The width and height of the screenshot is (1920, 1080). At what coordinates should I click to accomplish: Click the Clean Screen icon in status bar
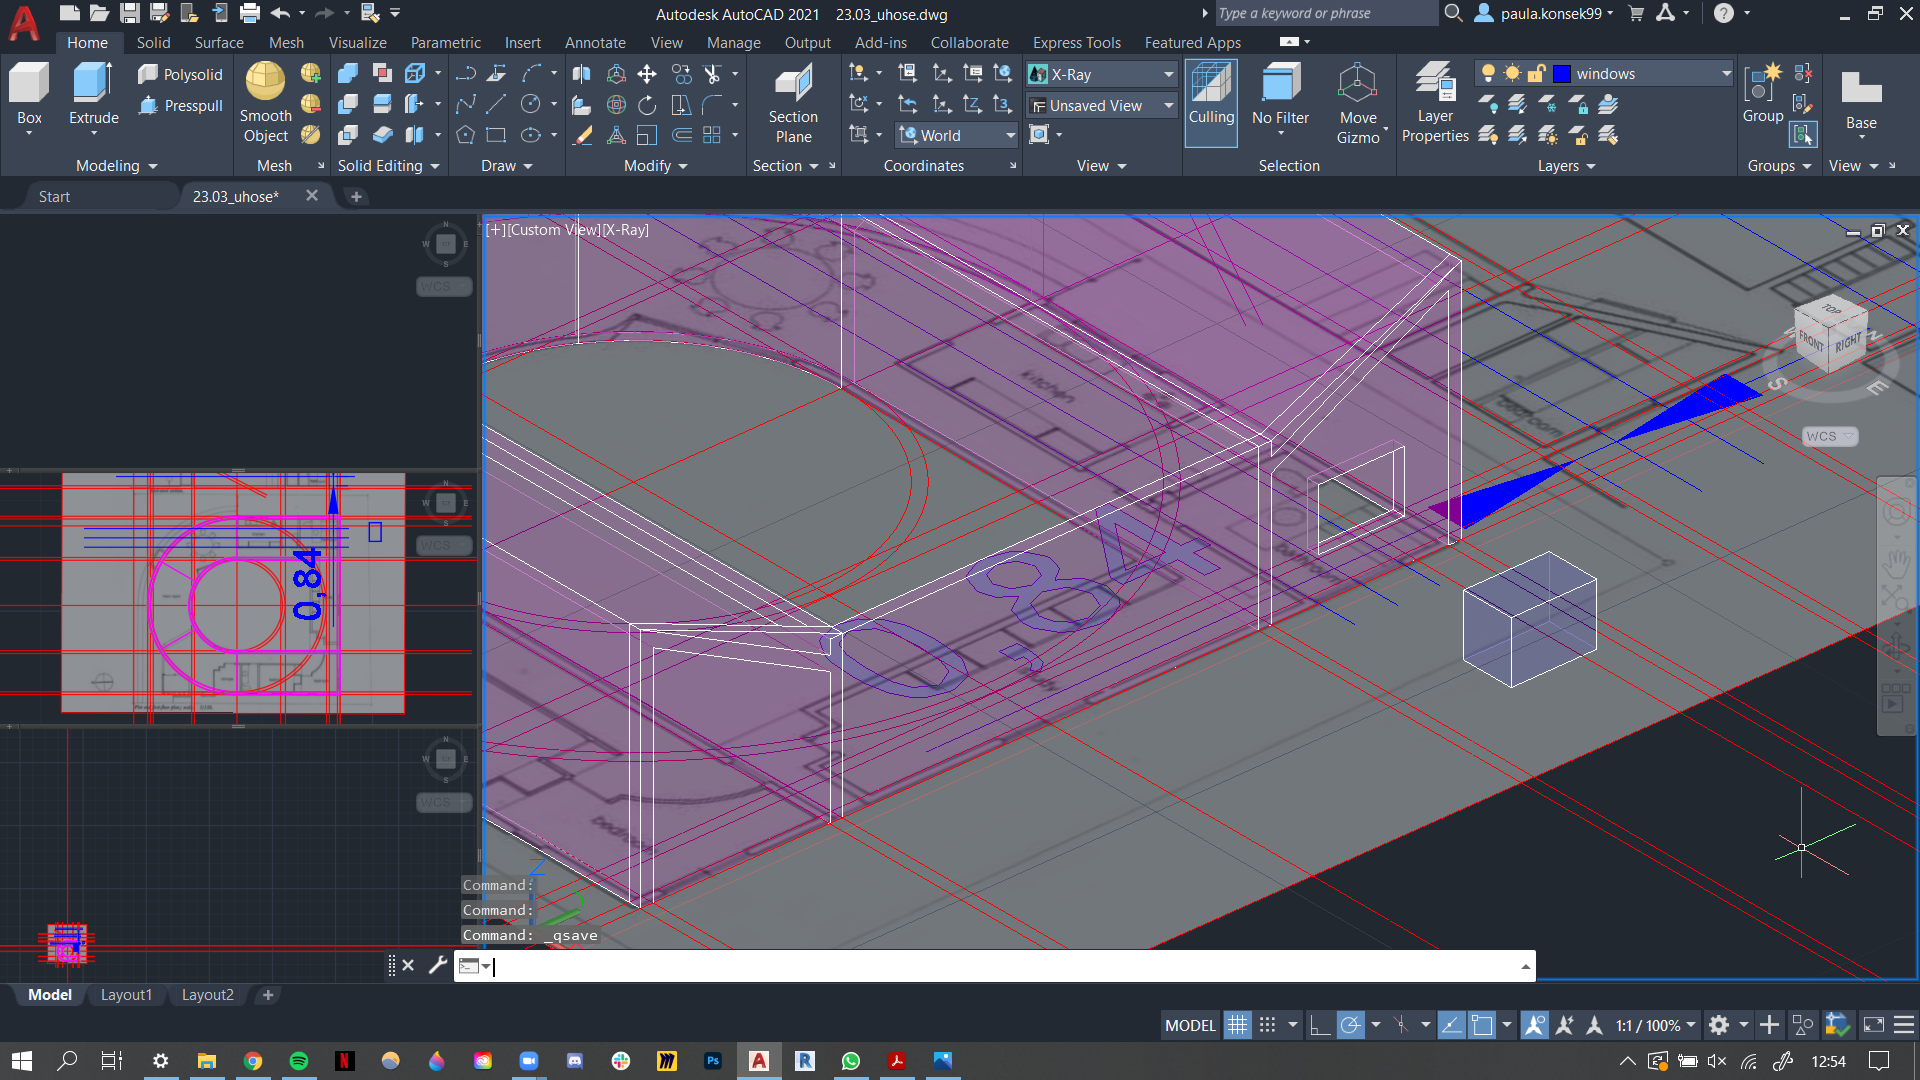click(x=1874, y=1025)
